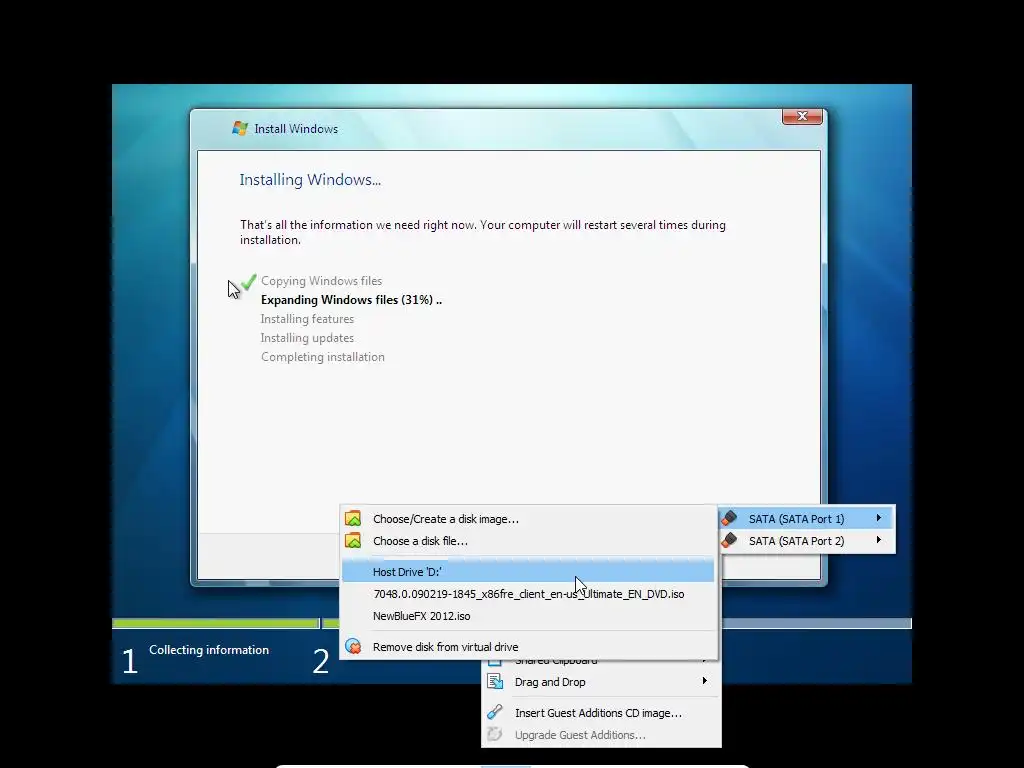Click the Insert Guest Additions CD icon

tap(495, 712)
